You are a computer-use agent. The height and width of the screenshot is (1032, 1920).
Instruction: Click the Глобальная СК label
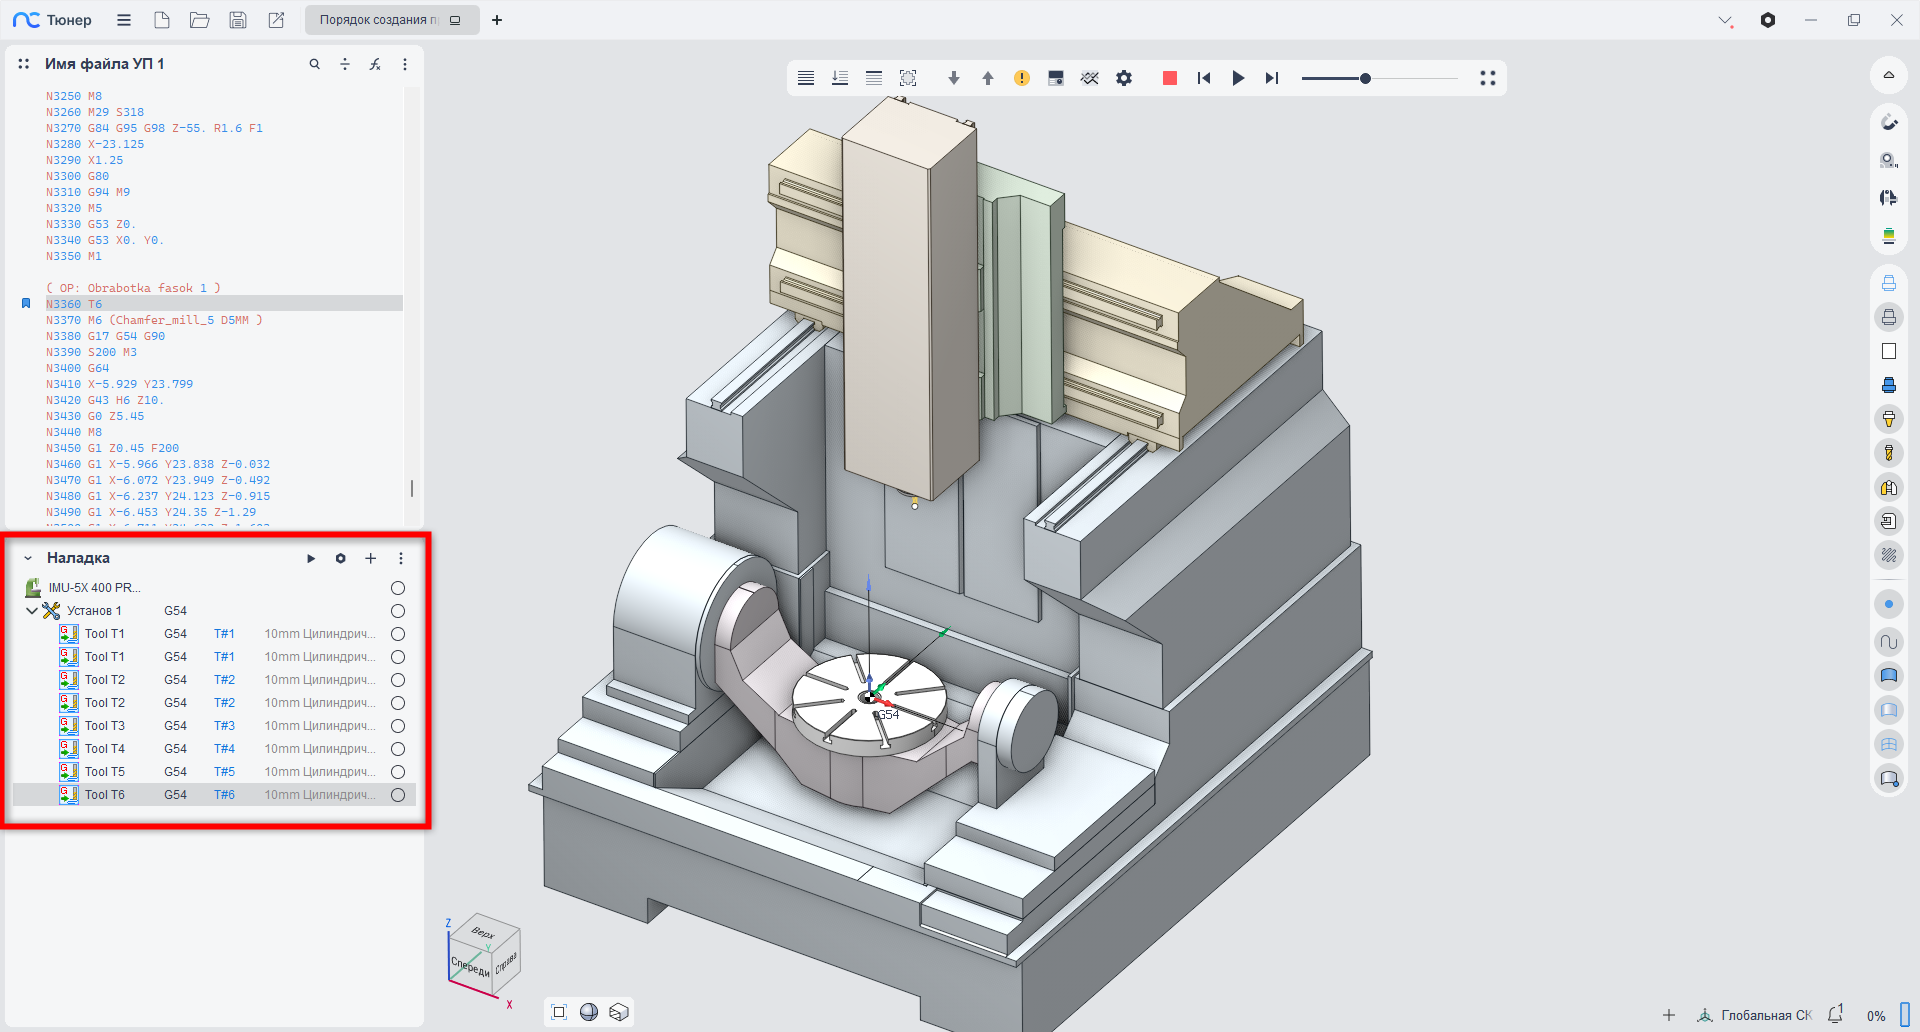[1765, 1015]
